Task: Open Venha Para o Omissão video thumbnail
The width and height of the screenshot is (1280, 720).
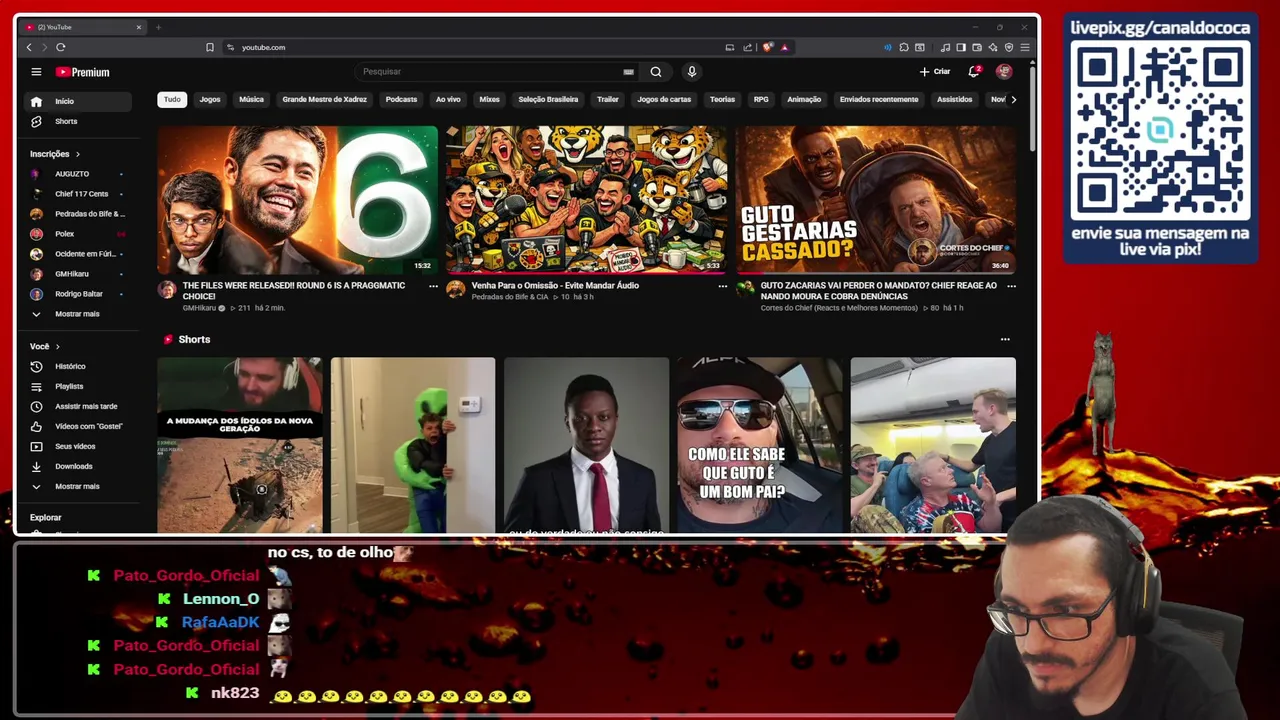Action: click(586, 199)
